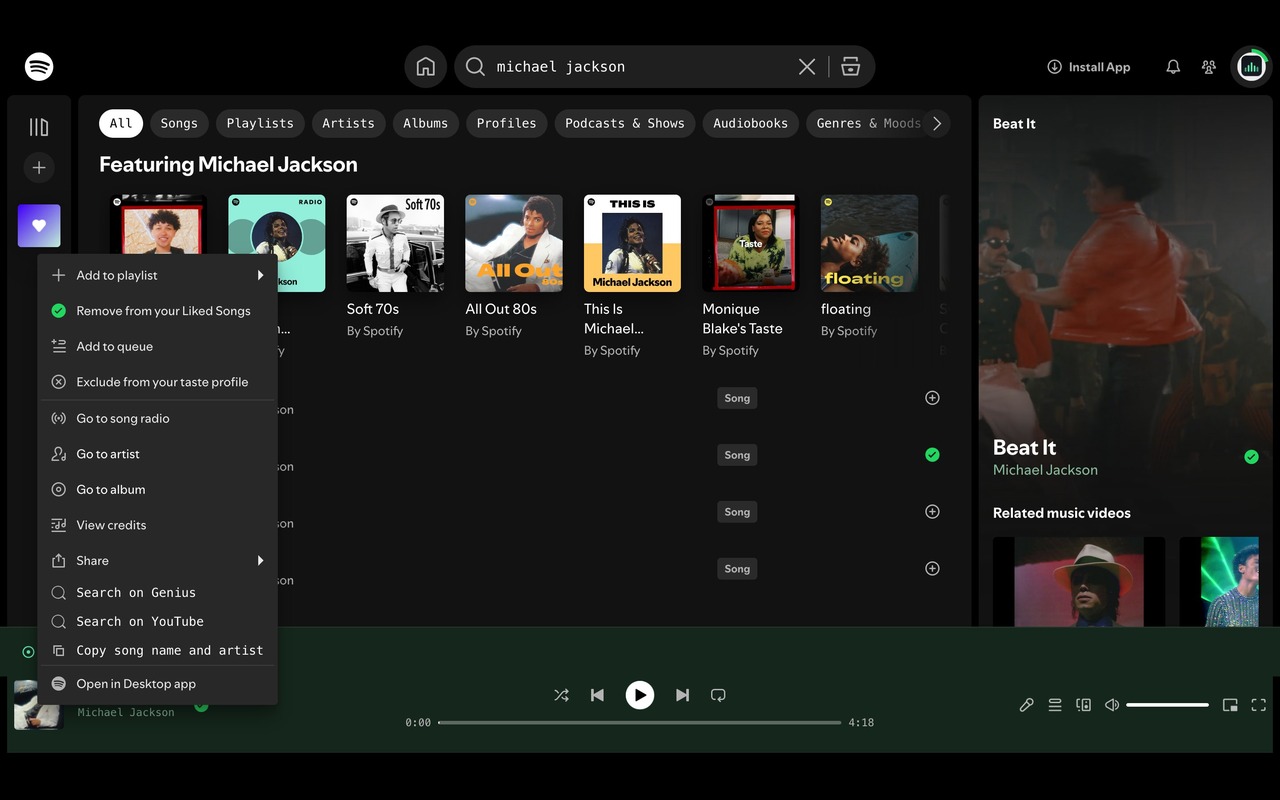Choose View credits

[157, 525]
